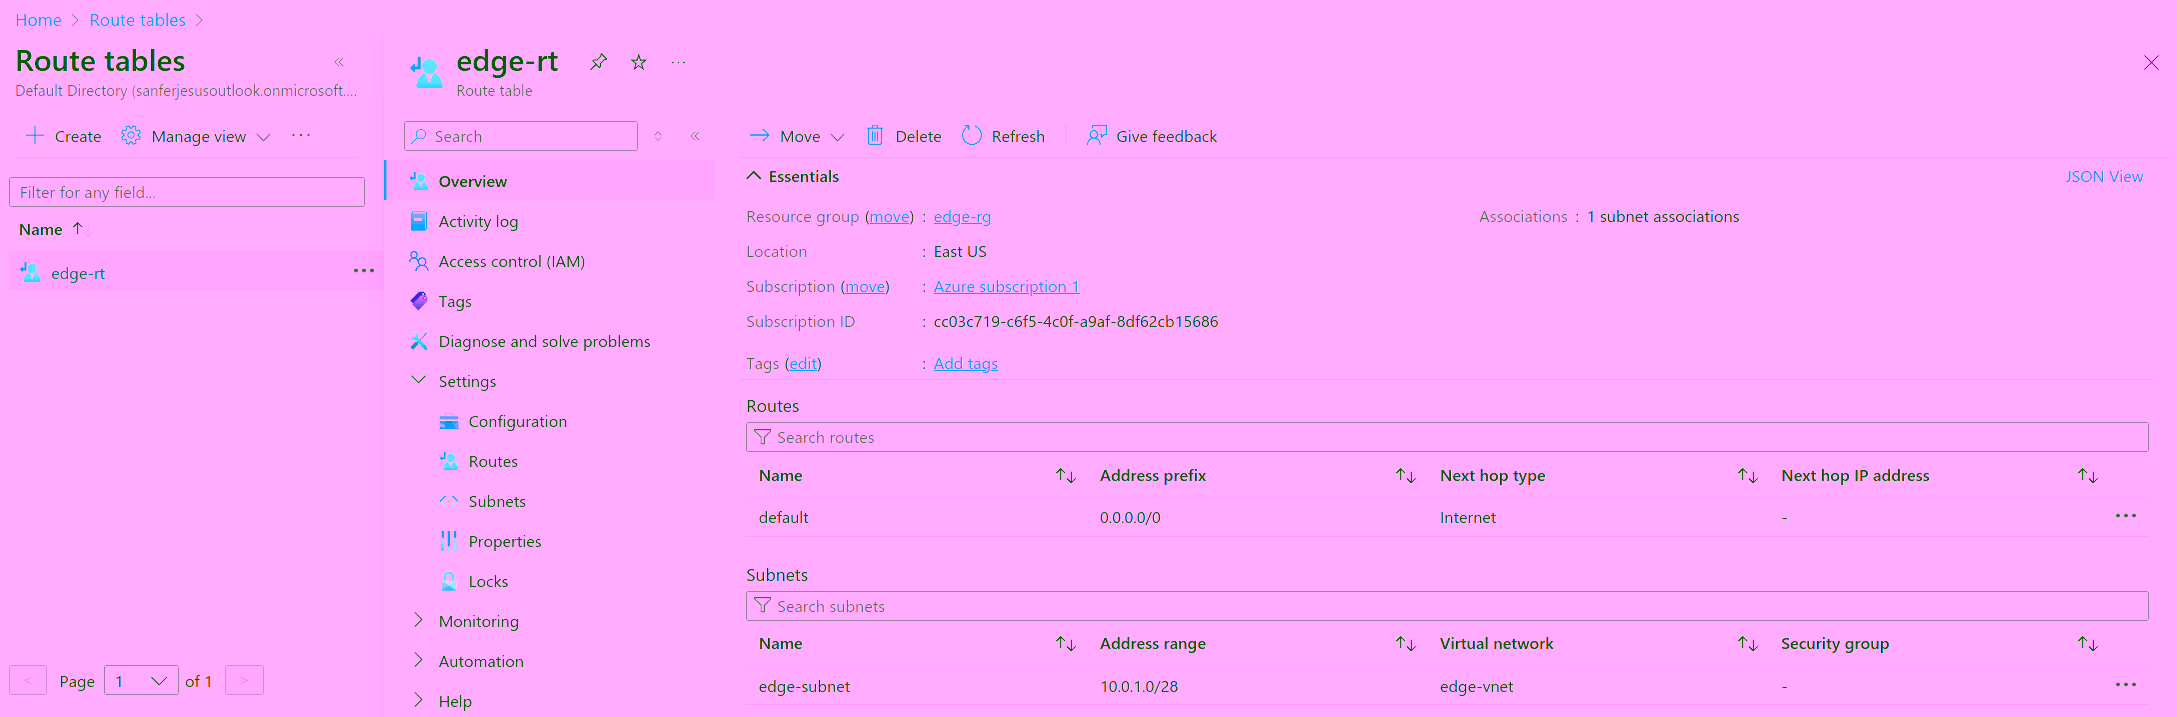The image size is (2177, 717).
Task: Open edge-rg resource group link
Action: pos(962,216)
